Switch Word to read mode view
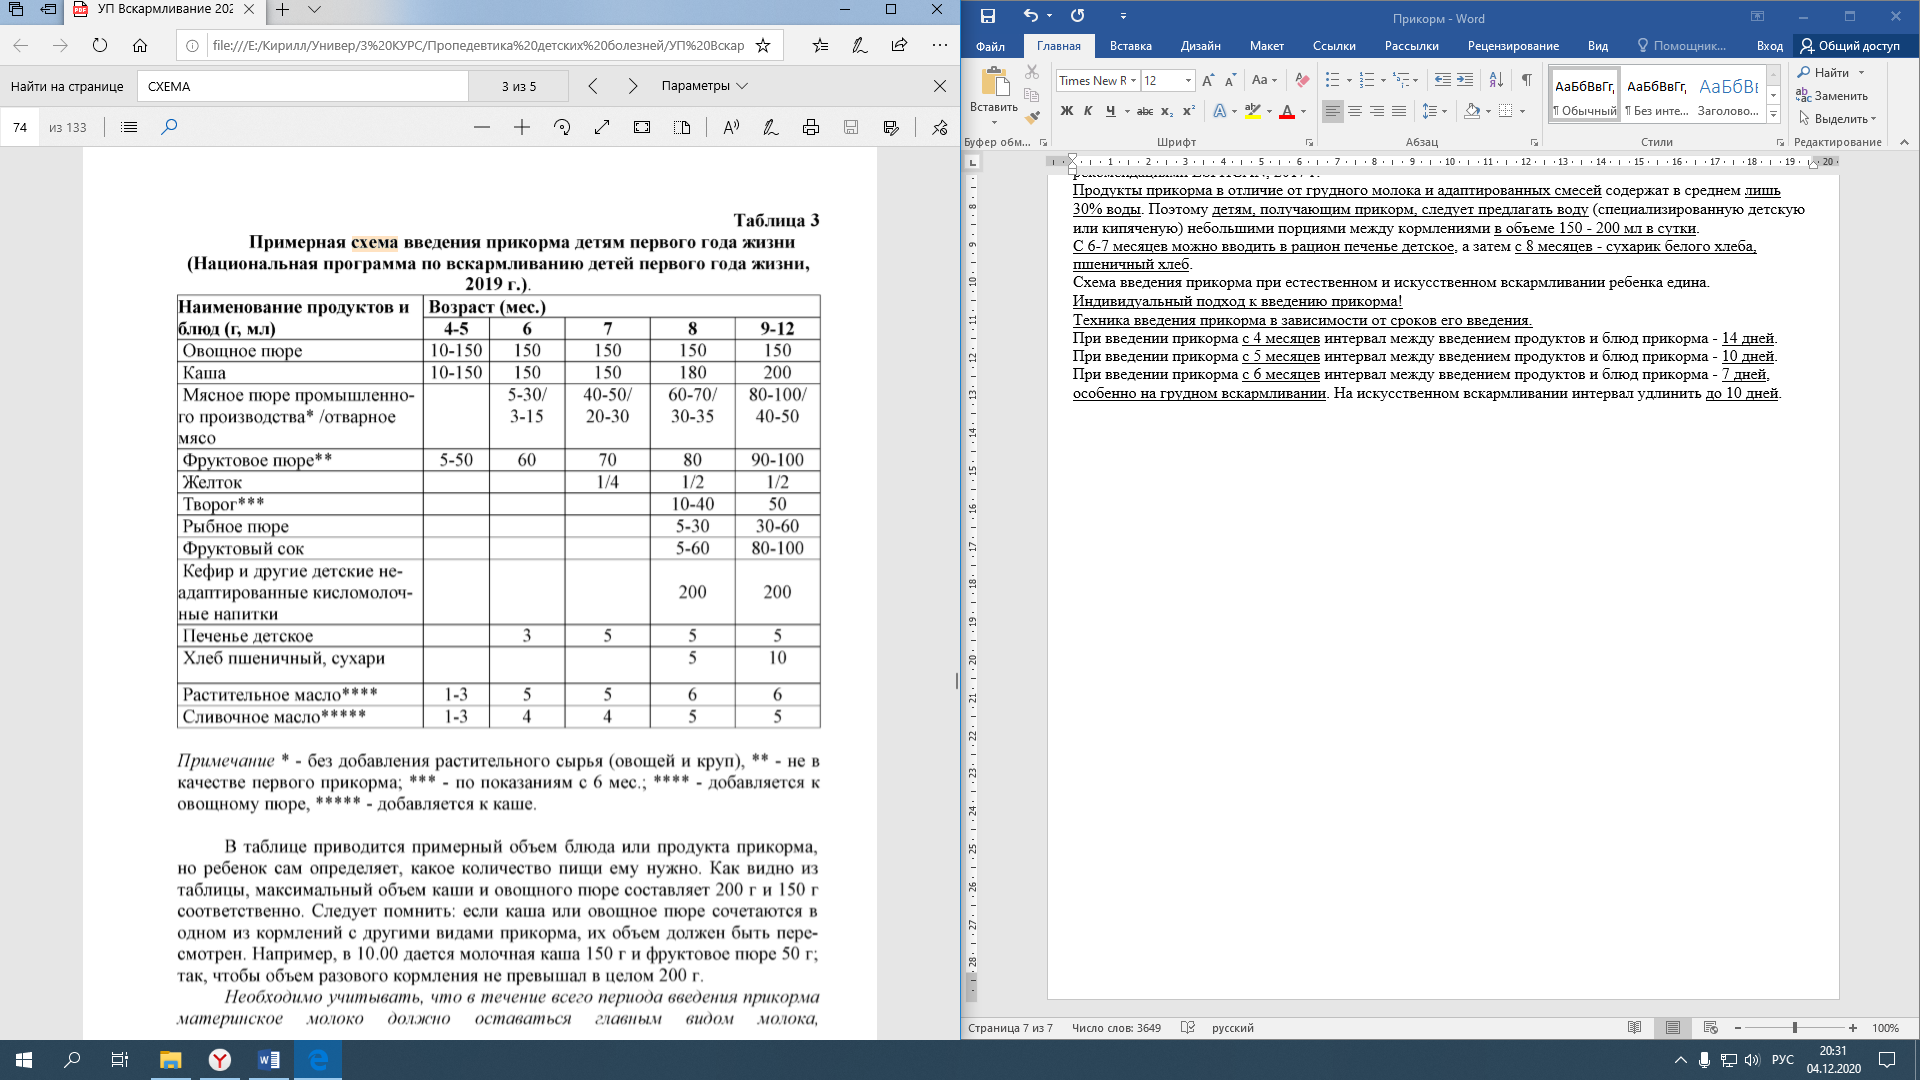This screenshot has height=1080, width=1920. click(1634, 1027)
